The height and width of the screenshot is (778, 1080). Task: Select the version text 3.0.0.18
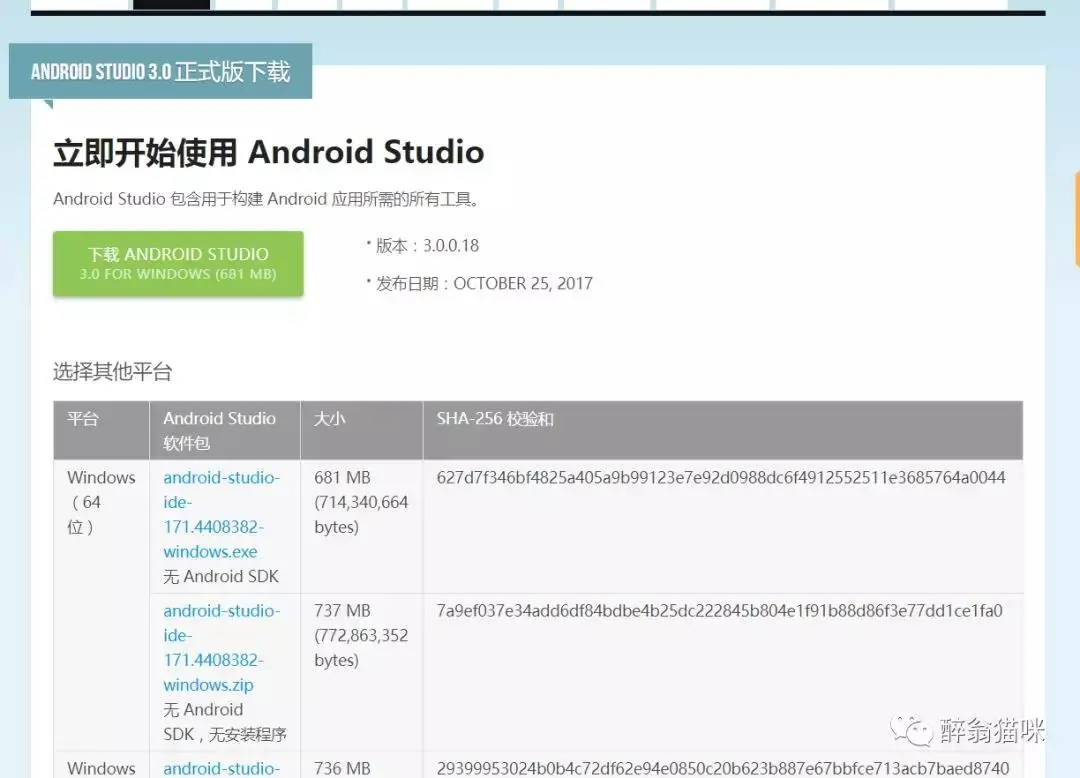click(x=450, y=246)
